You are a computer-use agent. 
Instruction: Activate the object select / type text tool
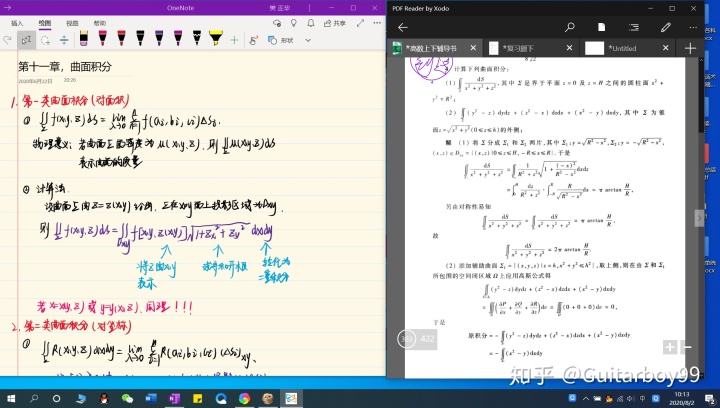[27, 40]
